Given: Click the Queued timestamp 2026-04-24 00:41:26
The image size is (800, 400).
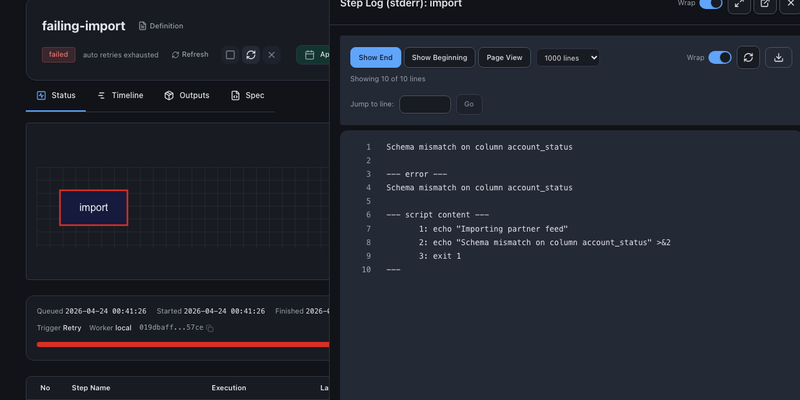Looking at the screenshot, I should tap(106, 311).
